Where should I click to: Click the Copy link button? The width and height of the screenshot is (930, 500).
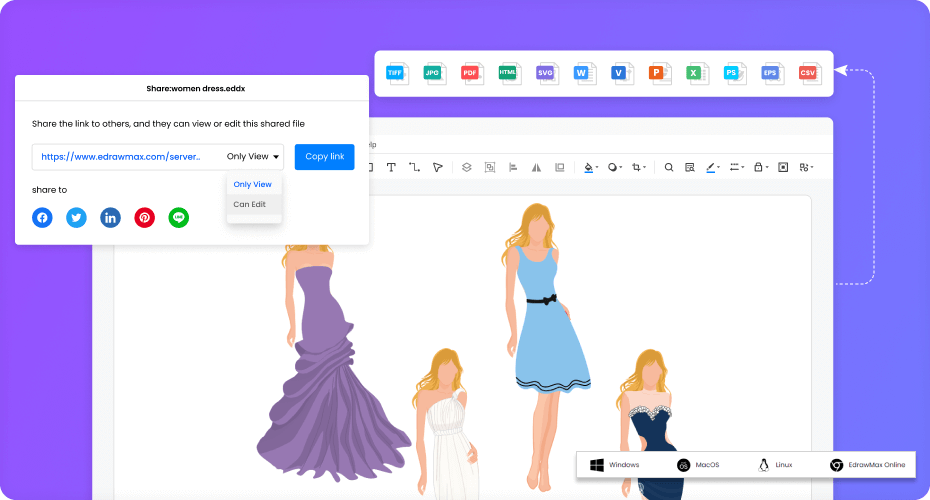pos(324,157)
